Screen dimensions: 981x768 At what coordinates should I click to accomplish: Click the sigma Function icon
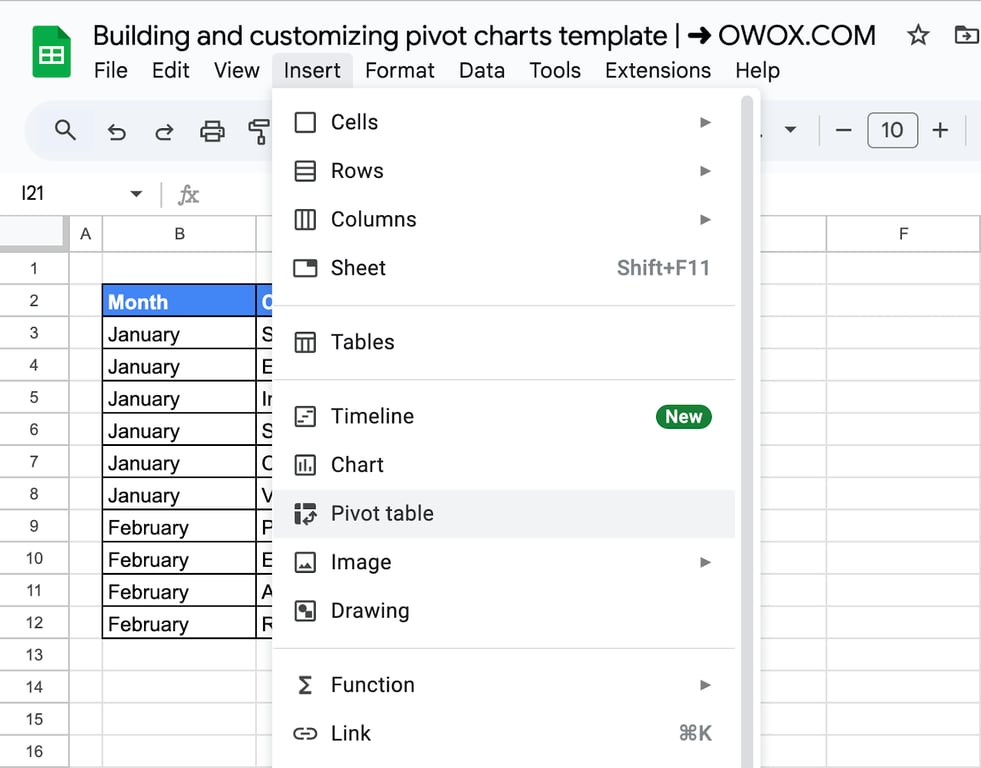305,685
